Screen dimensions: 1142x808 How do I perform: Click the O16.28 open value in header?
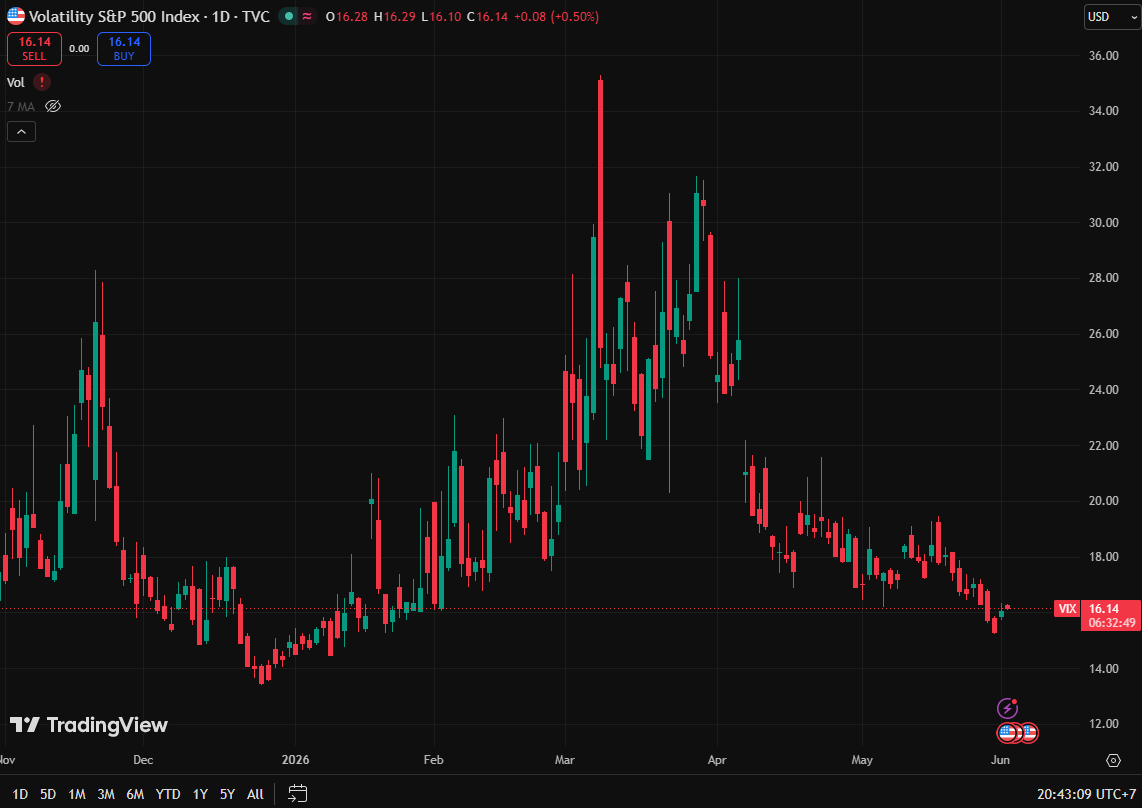[347, 16]
